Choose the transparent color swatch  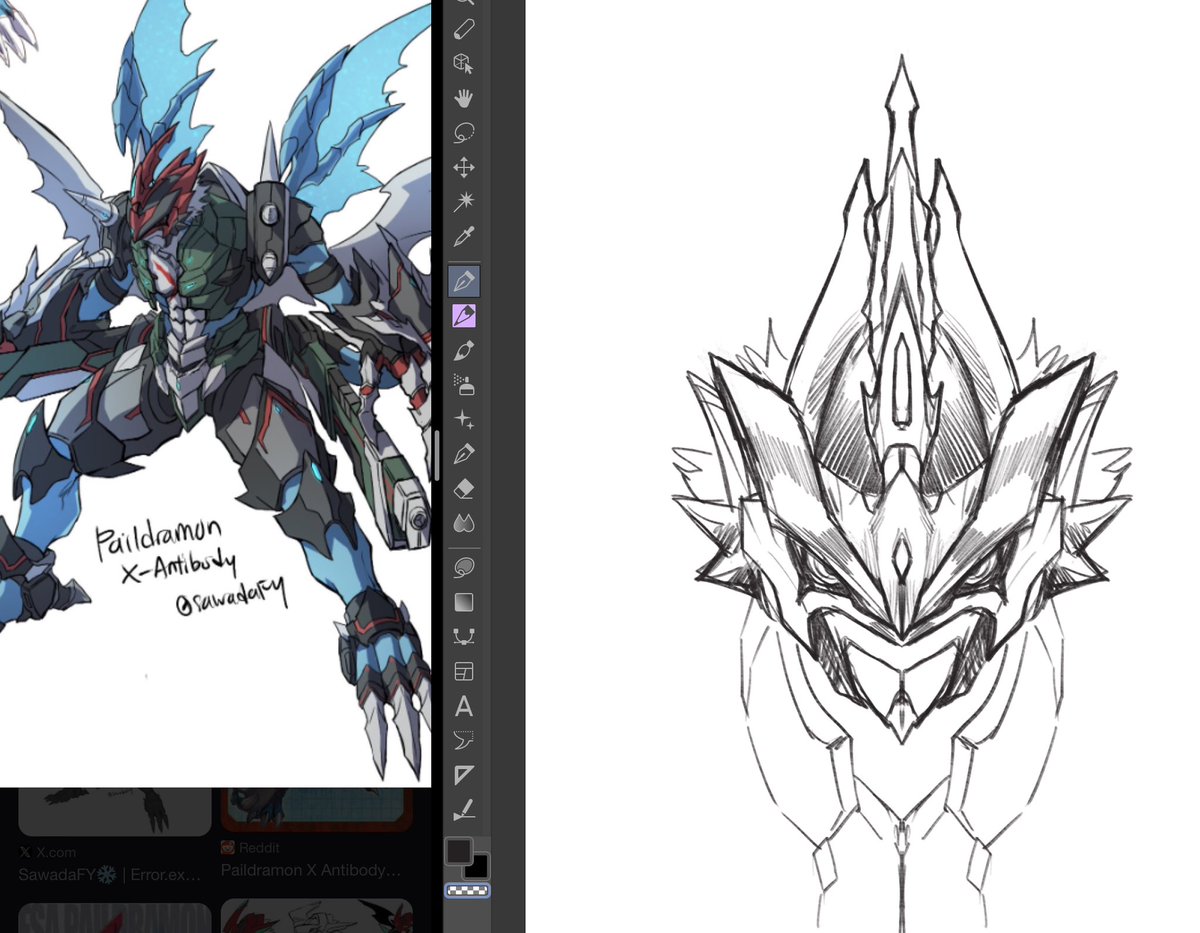pyautogui.click(x=467, y=890)
